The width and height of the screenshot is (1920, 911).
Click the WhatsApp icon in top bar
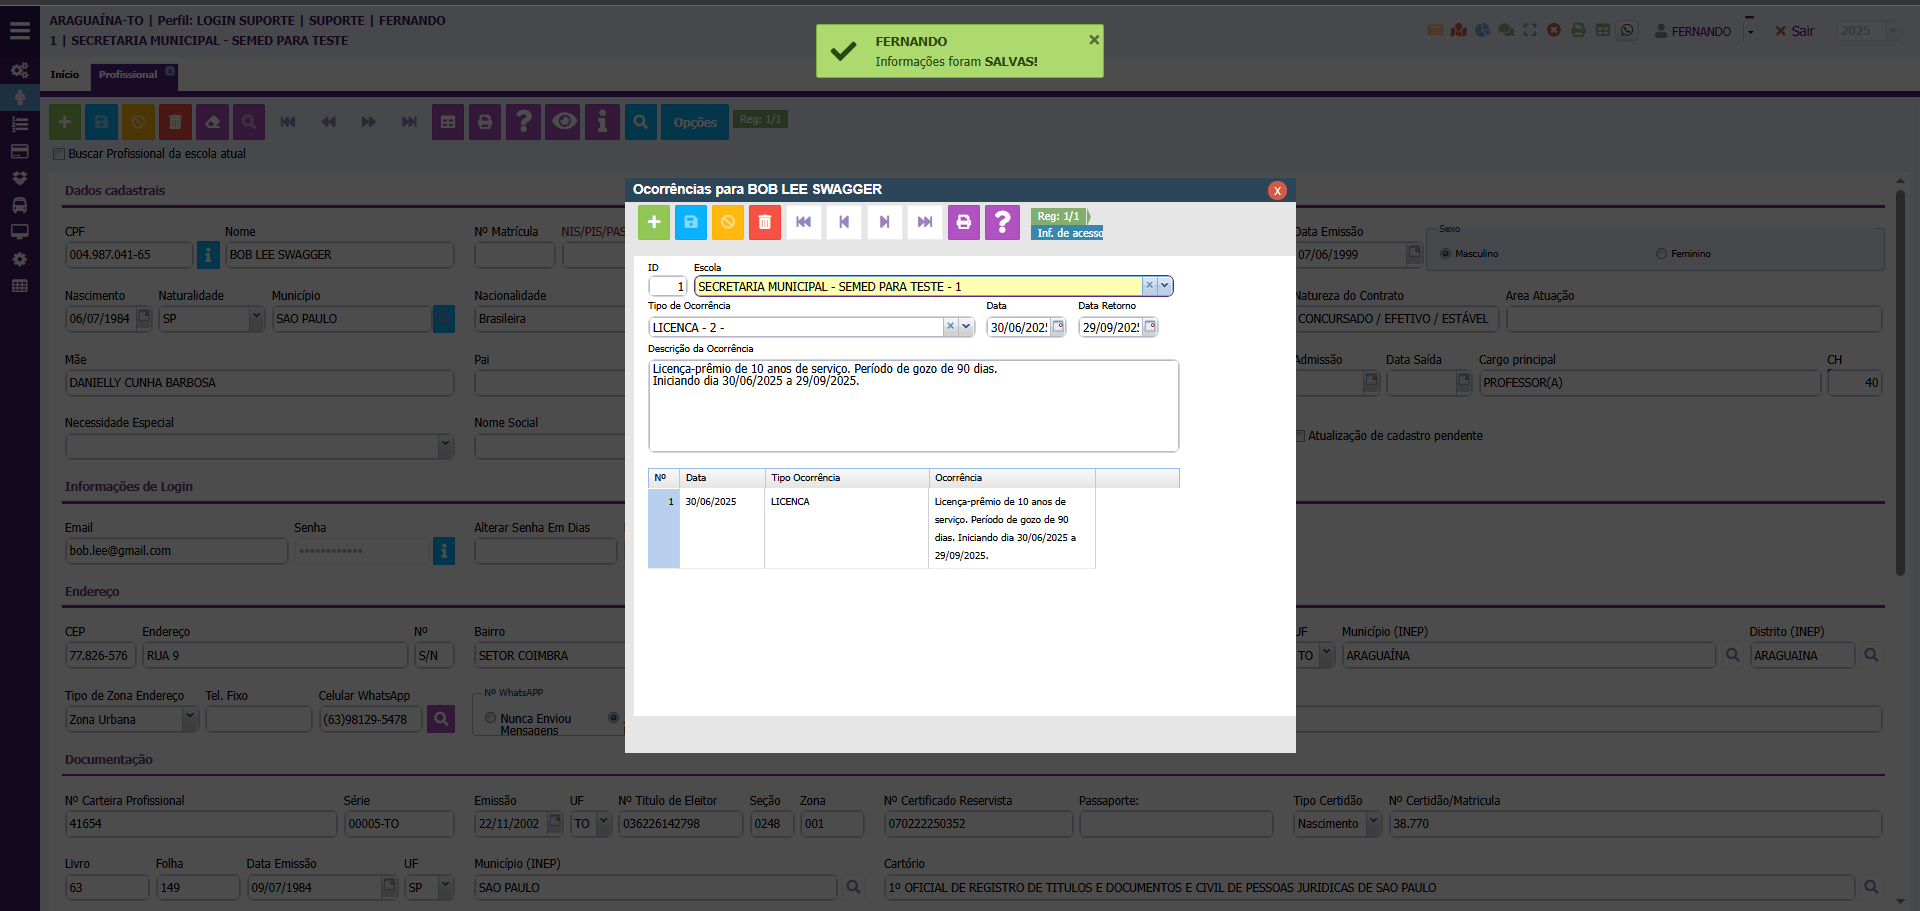1627,31
